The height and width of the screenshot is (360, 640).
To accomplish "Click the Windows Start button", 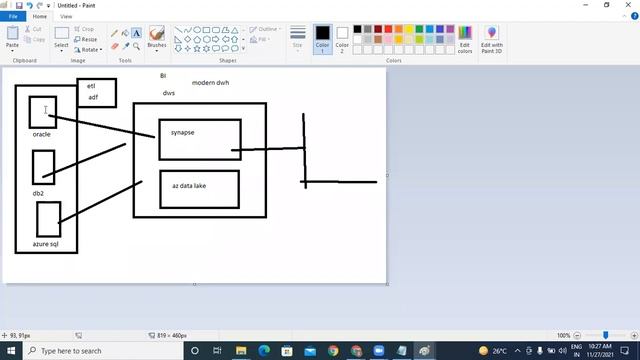I will (11, 351).
